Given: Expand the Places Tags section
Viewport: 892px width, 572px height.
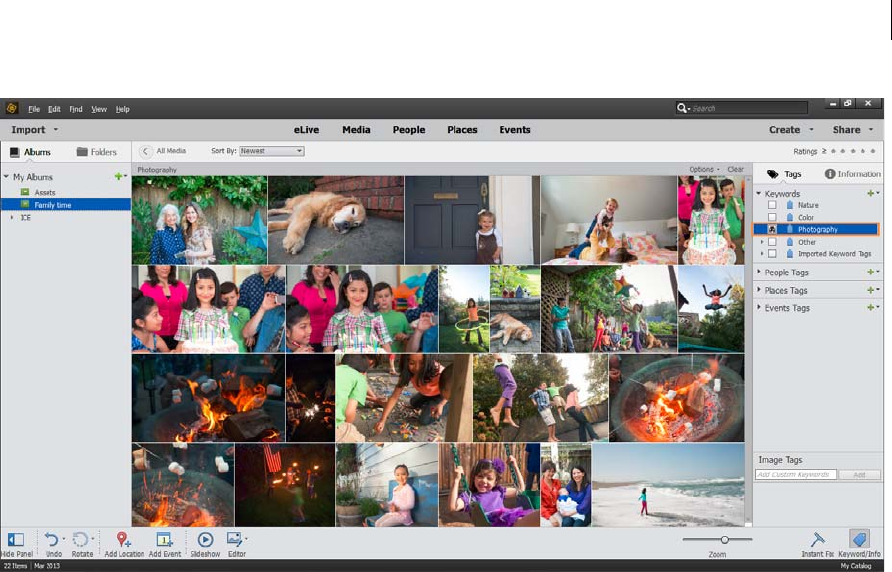Looking at the screenshot, I should pos(759,290).
